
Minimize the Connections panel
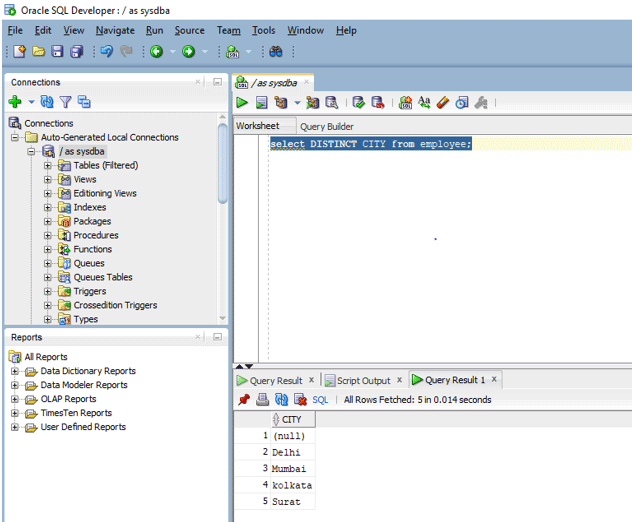click(217, 82)
